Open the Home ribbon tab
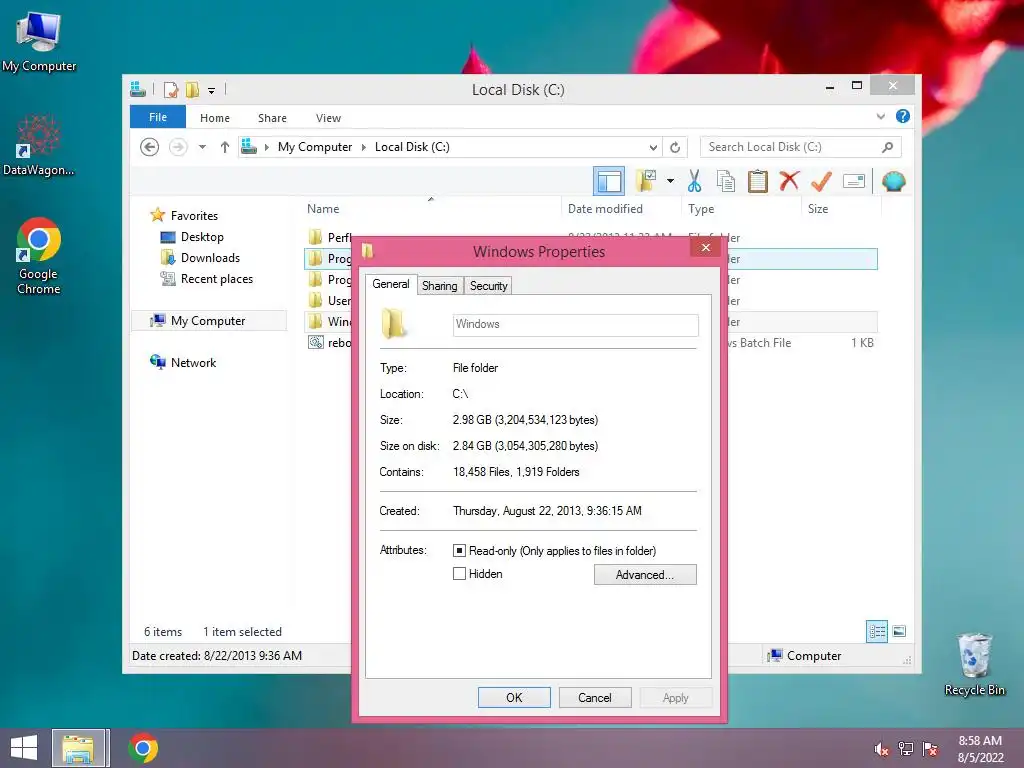Image resolution: width=1024 pixels, height=768 pixels. [x=215, y=118]
